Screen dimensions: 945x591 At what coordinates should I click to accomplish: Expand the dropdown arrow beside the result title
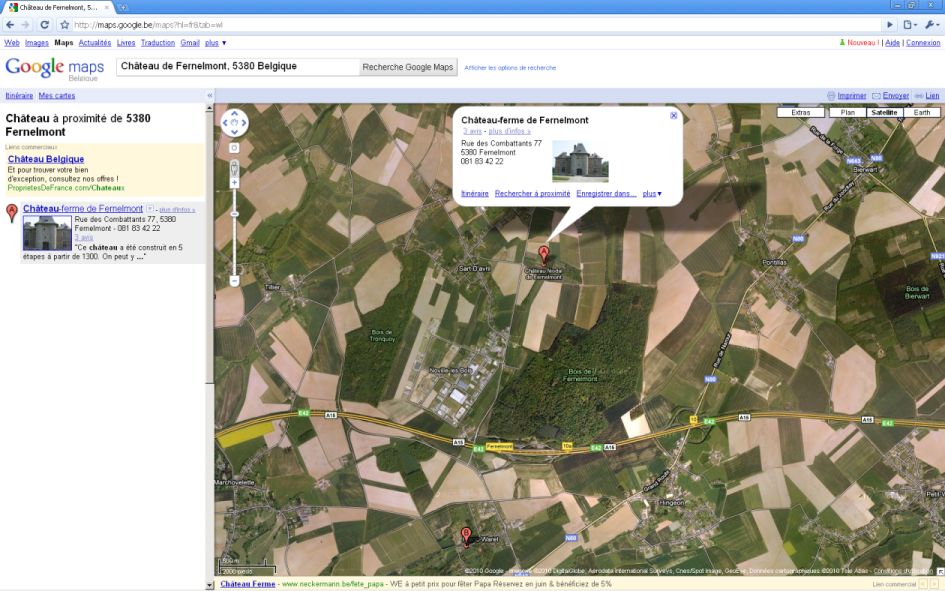150,209
